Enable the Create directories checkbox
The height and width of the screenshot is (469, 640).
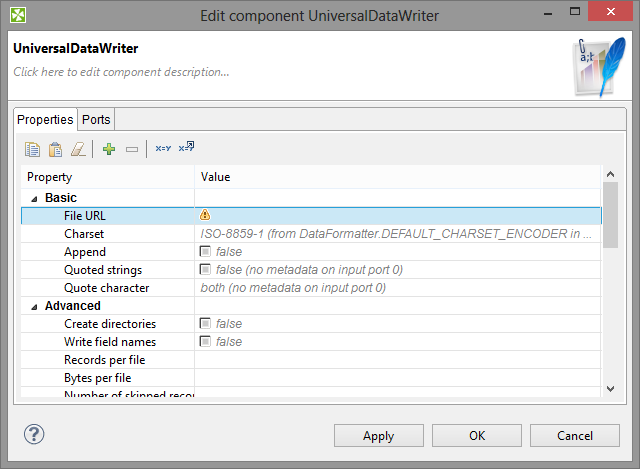(x=205, y=324)
